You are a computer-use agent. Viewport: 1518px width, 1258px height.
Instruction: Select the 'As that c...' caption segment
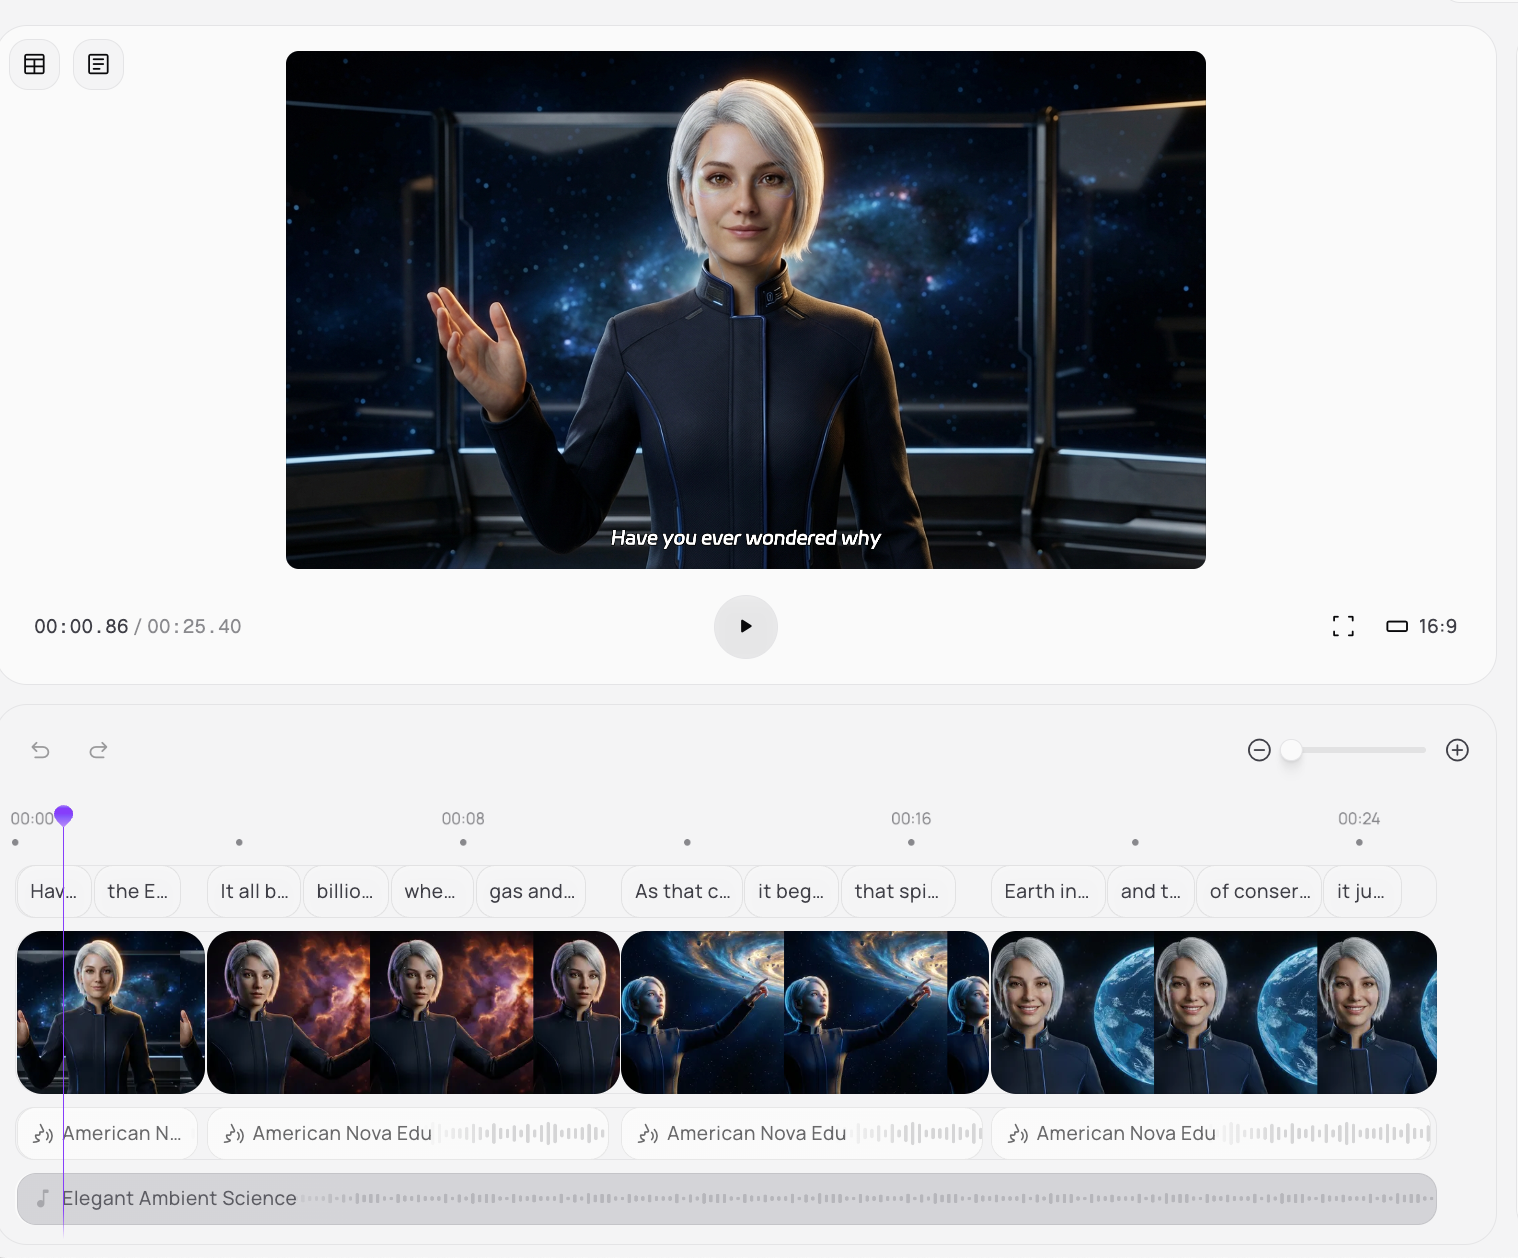point(682,892)
